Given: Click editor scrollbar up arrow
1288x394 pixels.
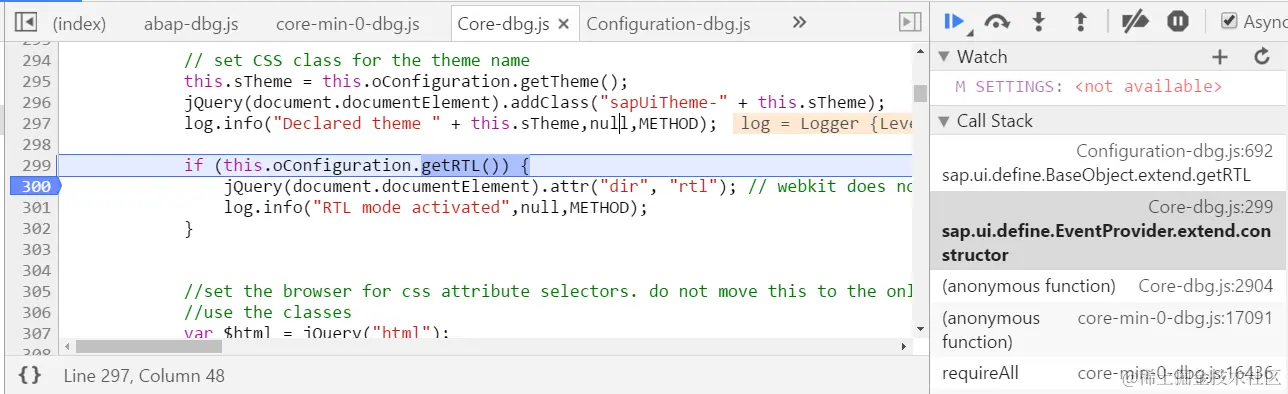Looking at the screenshot, I should point(919,50).
